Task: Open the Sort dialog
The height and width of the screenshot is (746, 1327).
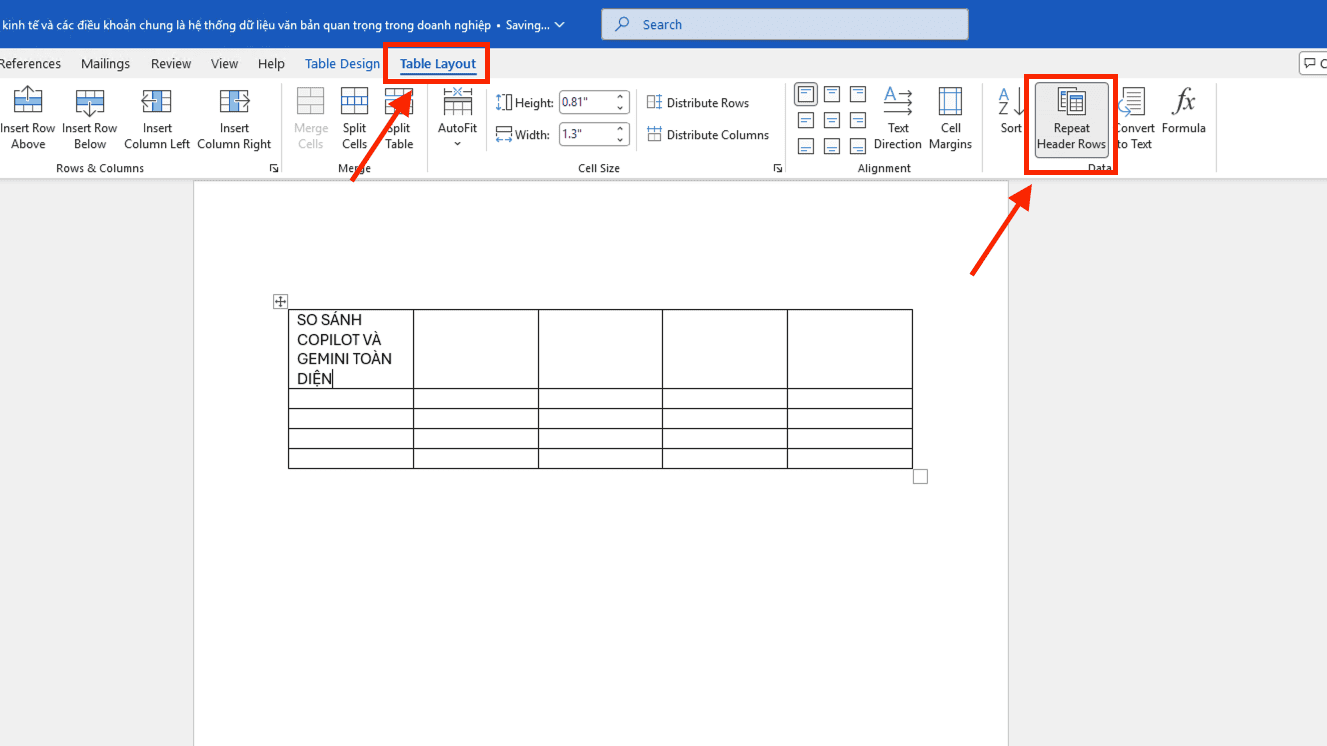Action: 1011,110
